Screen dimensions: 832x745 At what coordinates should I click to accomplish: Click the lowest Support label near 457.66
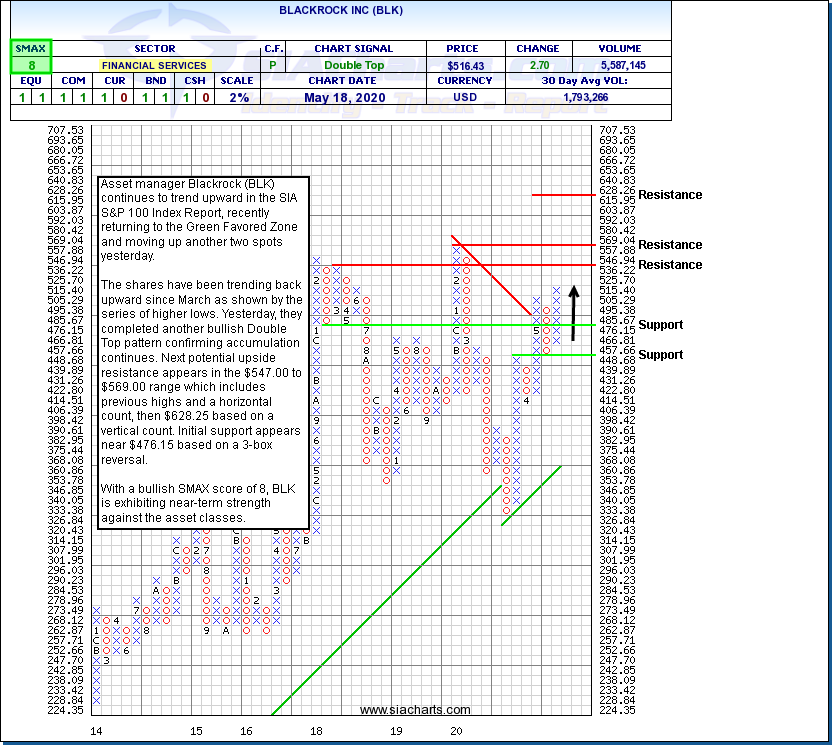coord(661,355)
